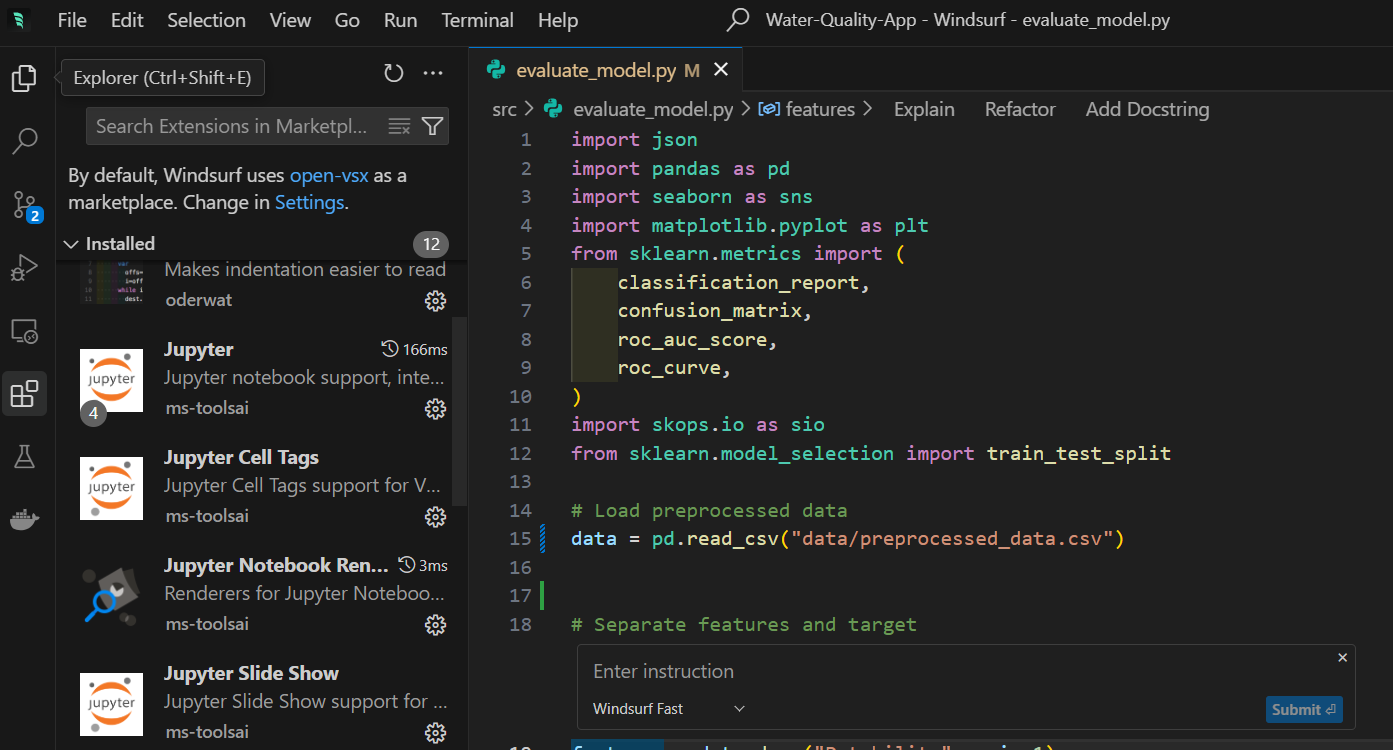Click the Jupyter Notebook Renderers extension logo

coord(111,596)
